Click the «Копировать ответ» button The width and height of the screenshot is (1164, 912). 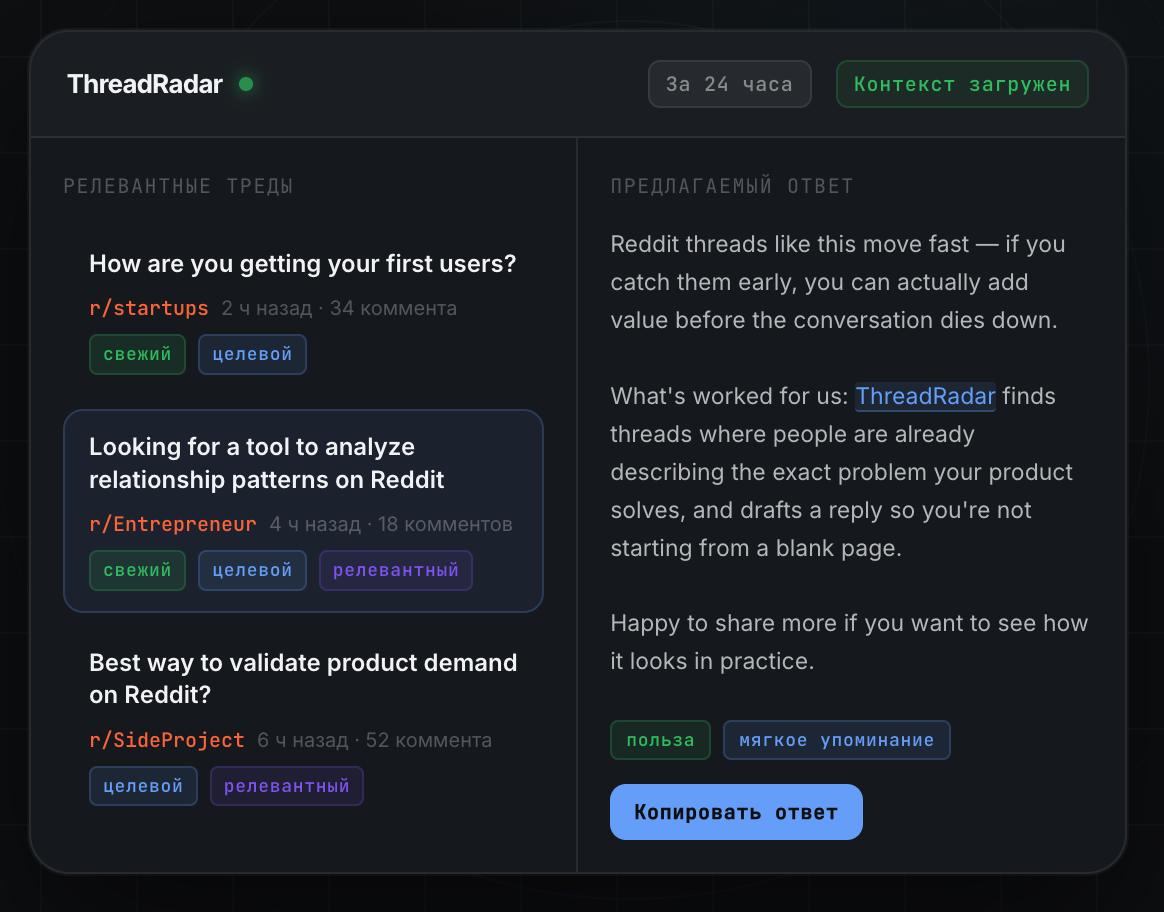click(x=736, y=812)
